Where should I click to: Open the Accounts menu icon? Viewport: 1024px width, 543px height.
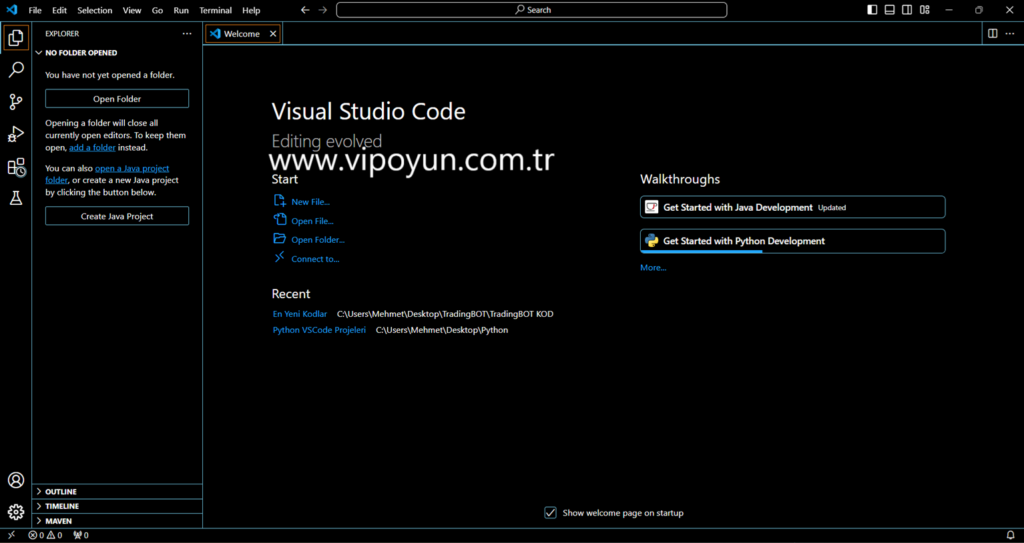16,480
